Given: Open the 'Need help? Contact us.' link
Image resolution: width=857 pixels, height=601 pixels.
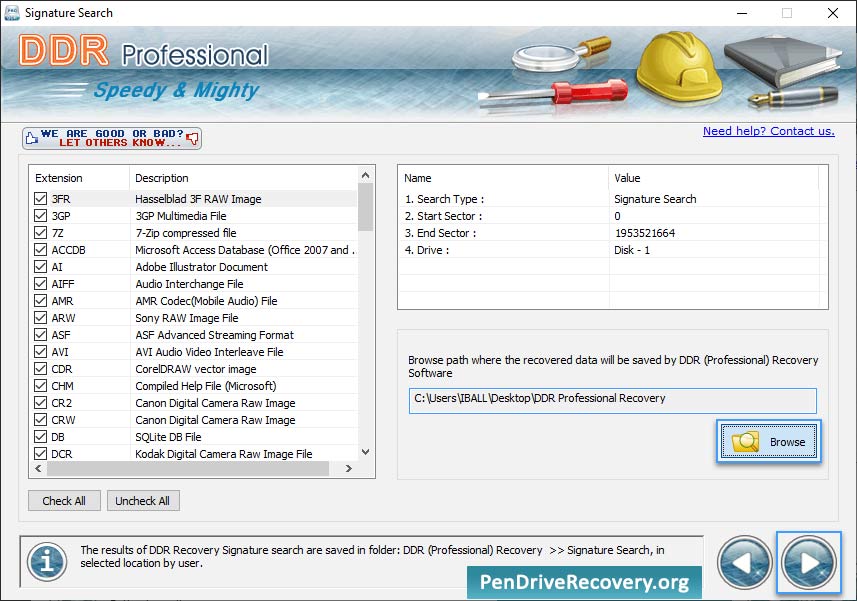Looking at the screenshot, I should click(768, 131).
